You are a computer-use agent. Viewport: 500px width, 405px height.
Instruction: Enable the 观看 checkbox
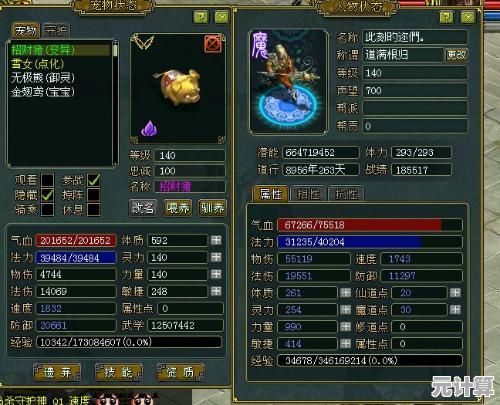[x=47, y=180]
